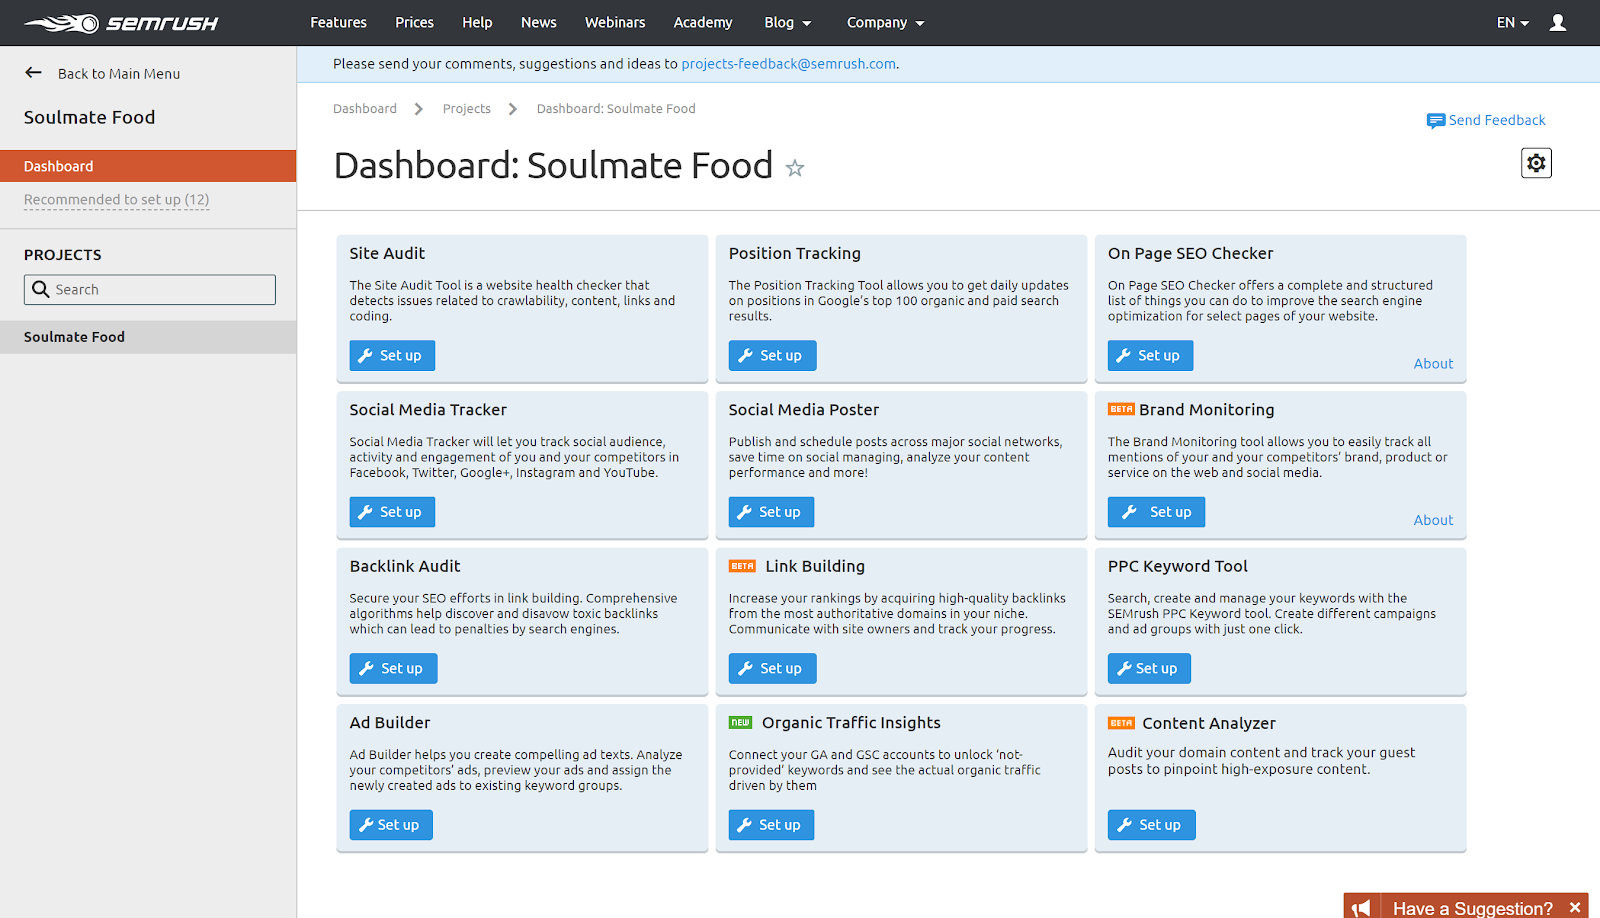
Task: Click the back arrow to Main Menu
Action: [x=33, y=73]
